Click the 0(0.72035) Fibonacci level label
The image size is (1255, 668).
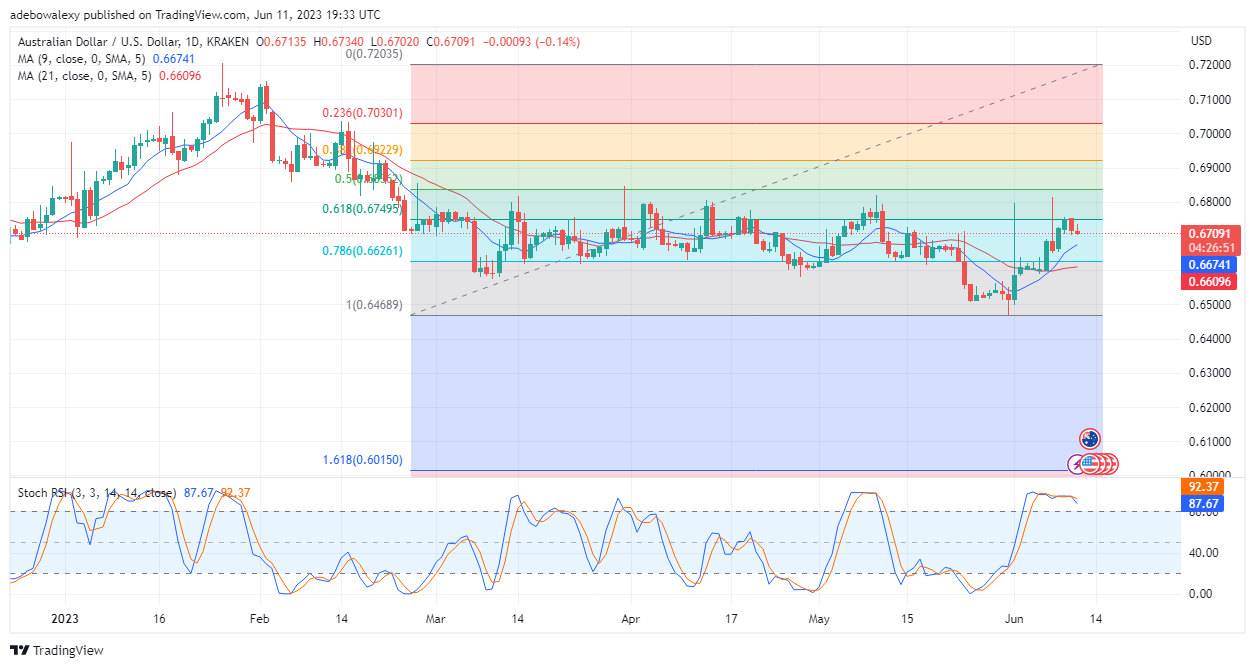click(x=374, y=54)
